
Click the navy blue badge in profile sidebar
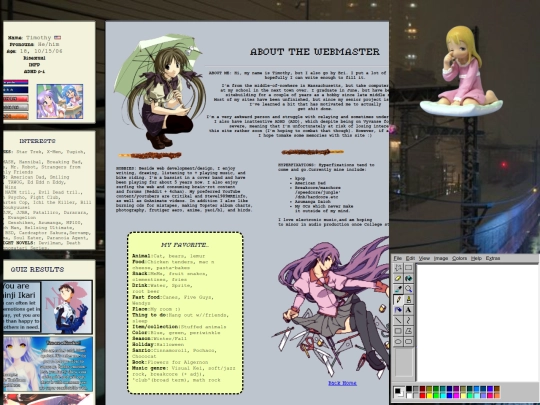click(x=15, y=90)
